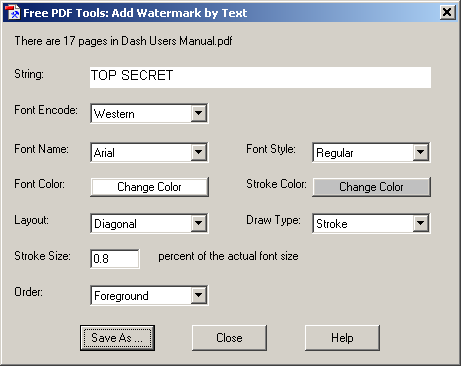Click the String text field containing TOP SECRET

260,77
